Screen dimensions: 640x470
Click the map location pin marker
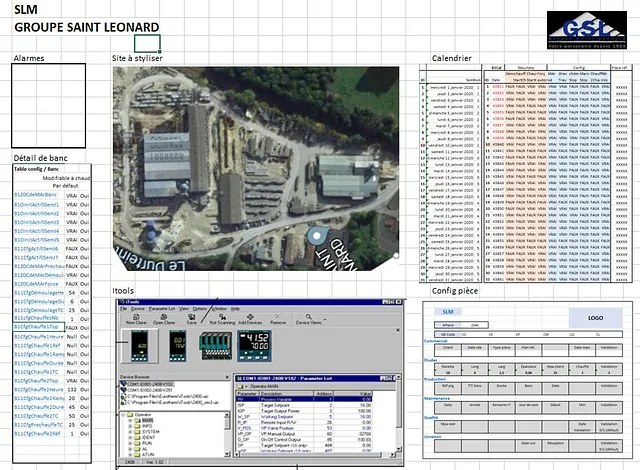(318, 236)
